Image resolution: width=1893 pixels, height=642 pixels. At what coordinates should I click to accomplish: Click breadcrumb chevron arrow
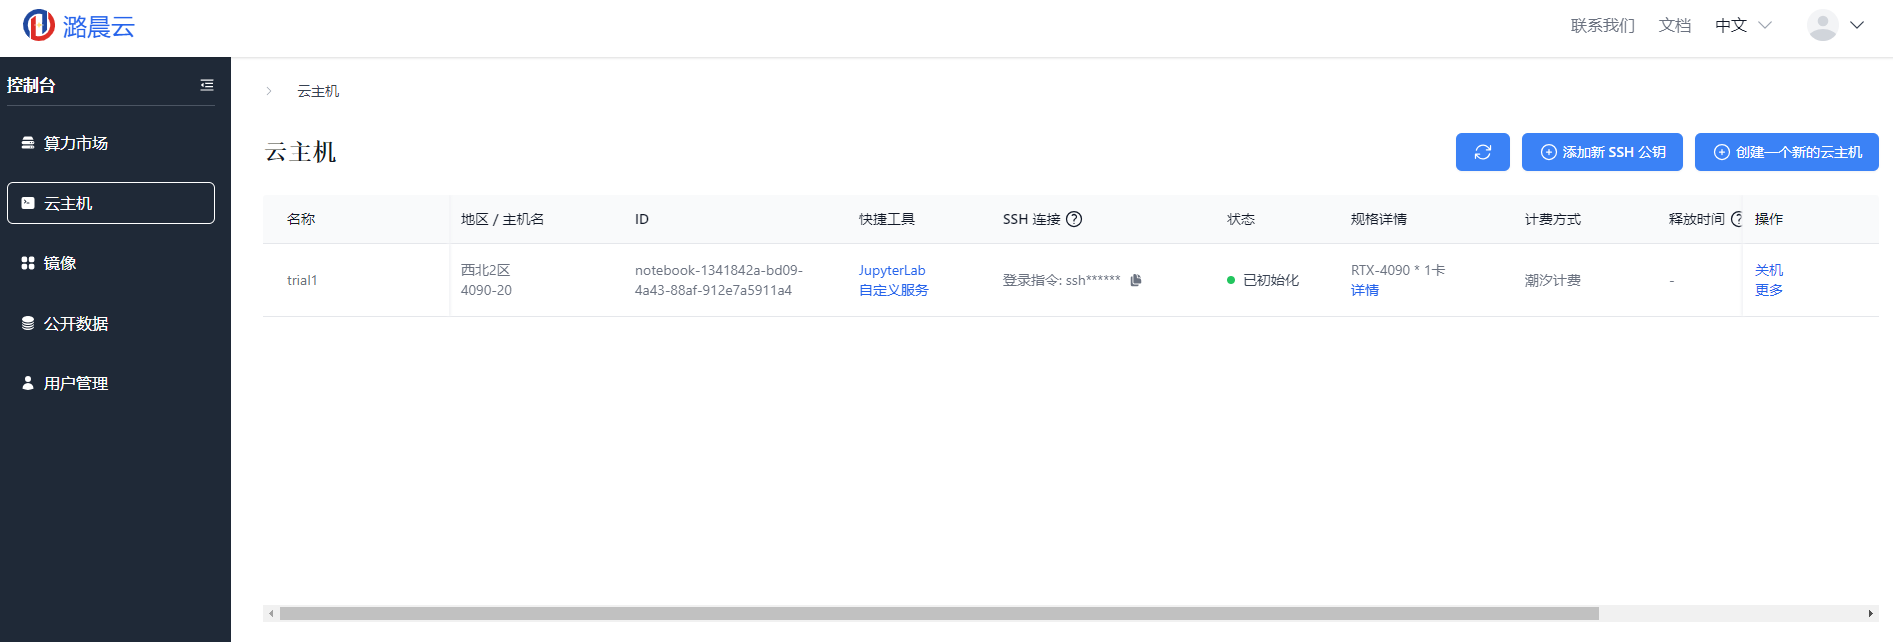[269, 91]
